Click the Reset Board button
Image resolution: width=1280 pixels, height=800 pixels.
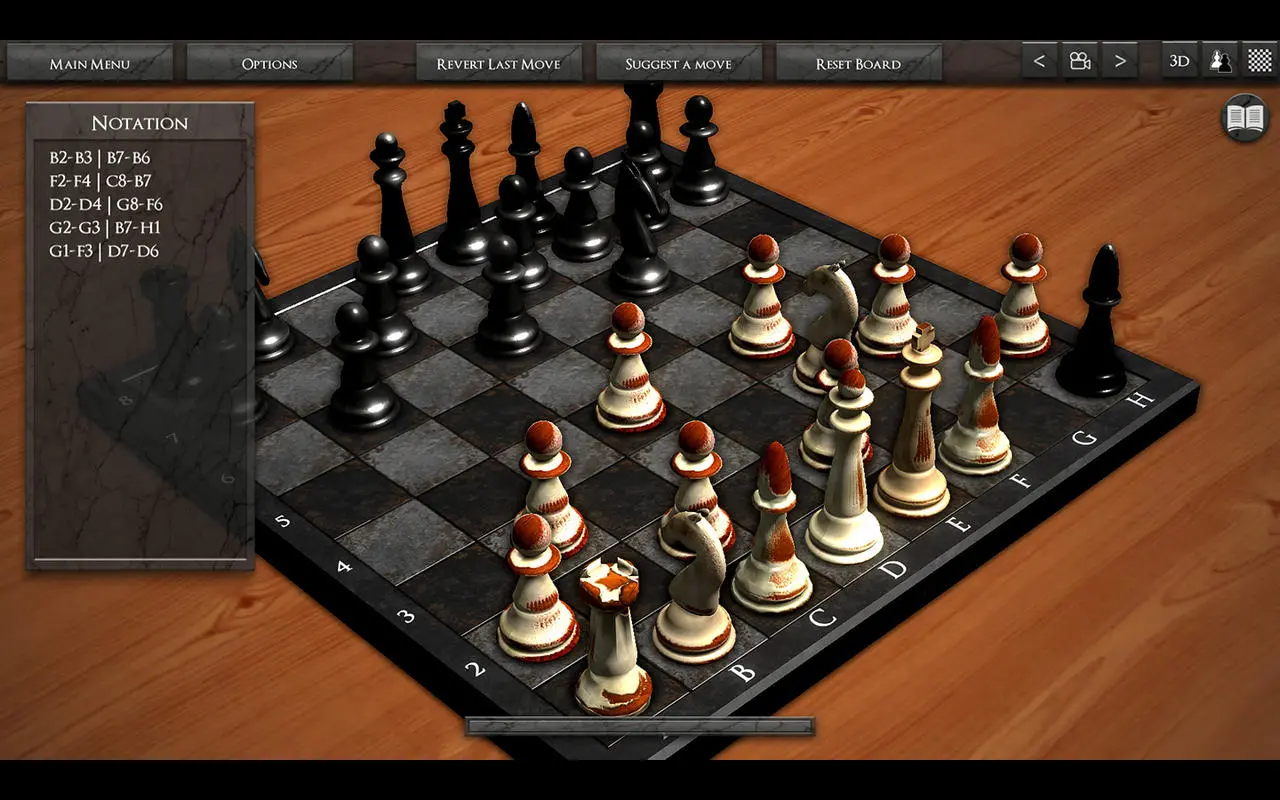click(x=859, y=62)
